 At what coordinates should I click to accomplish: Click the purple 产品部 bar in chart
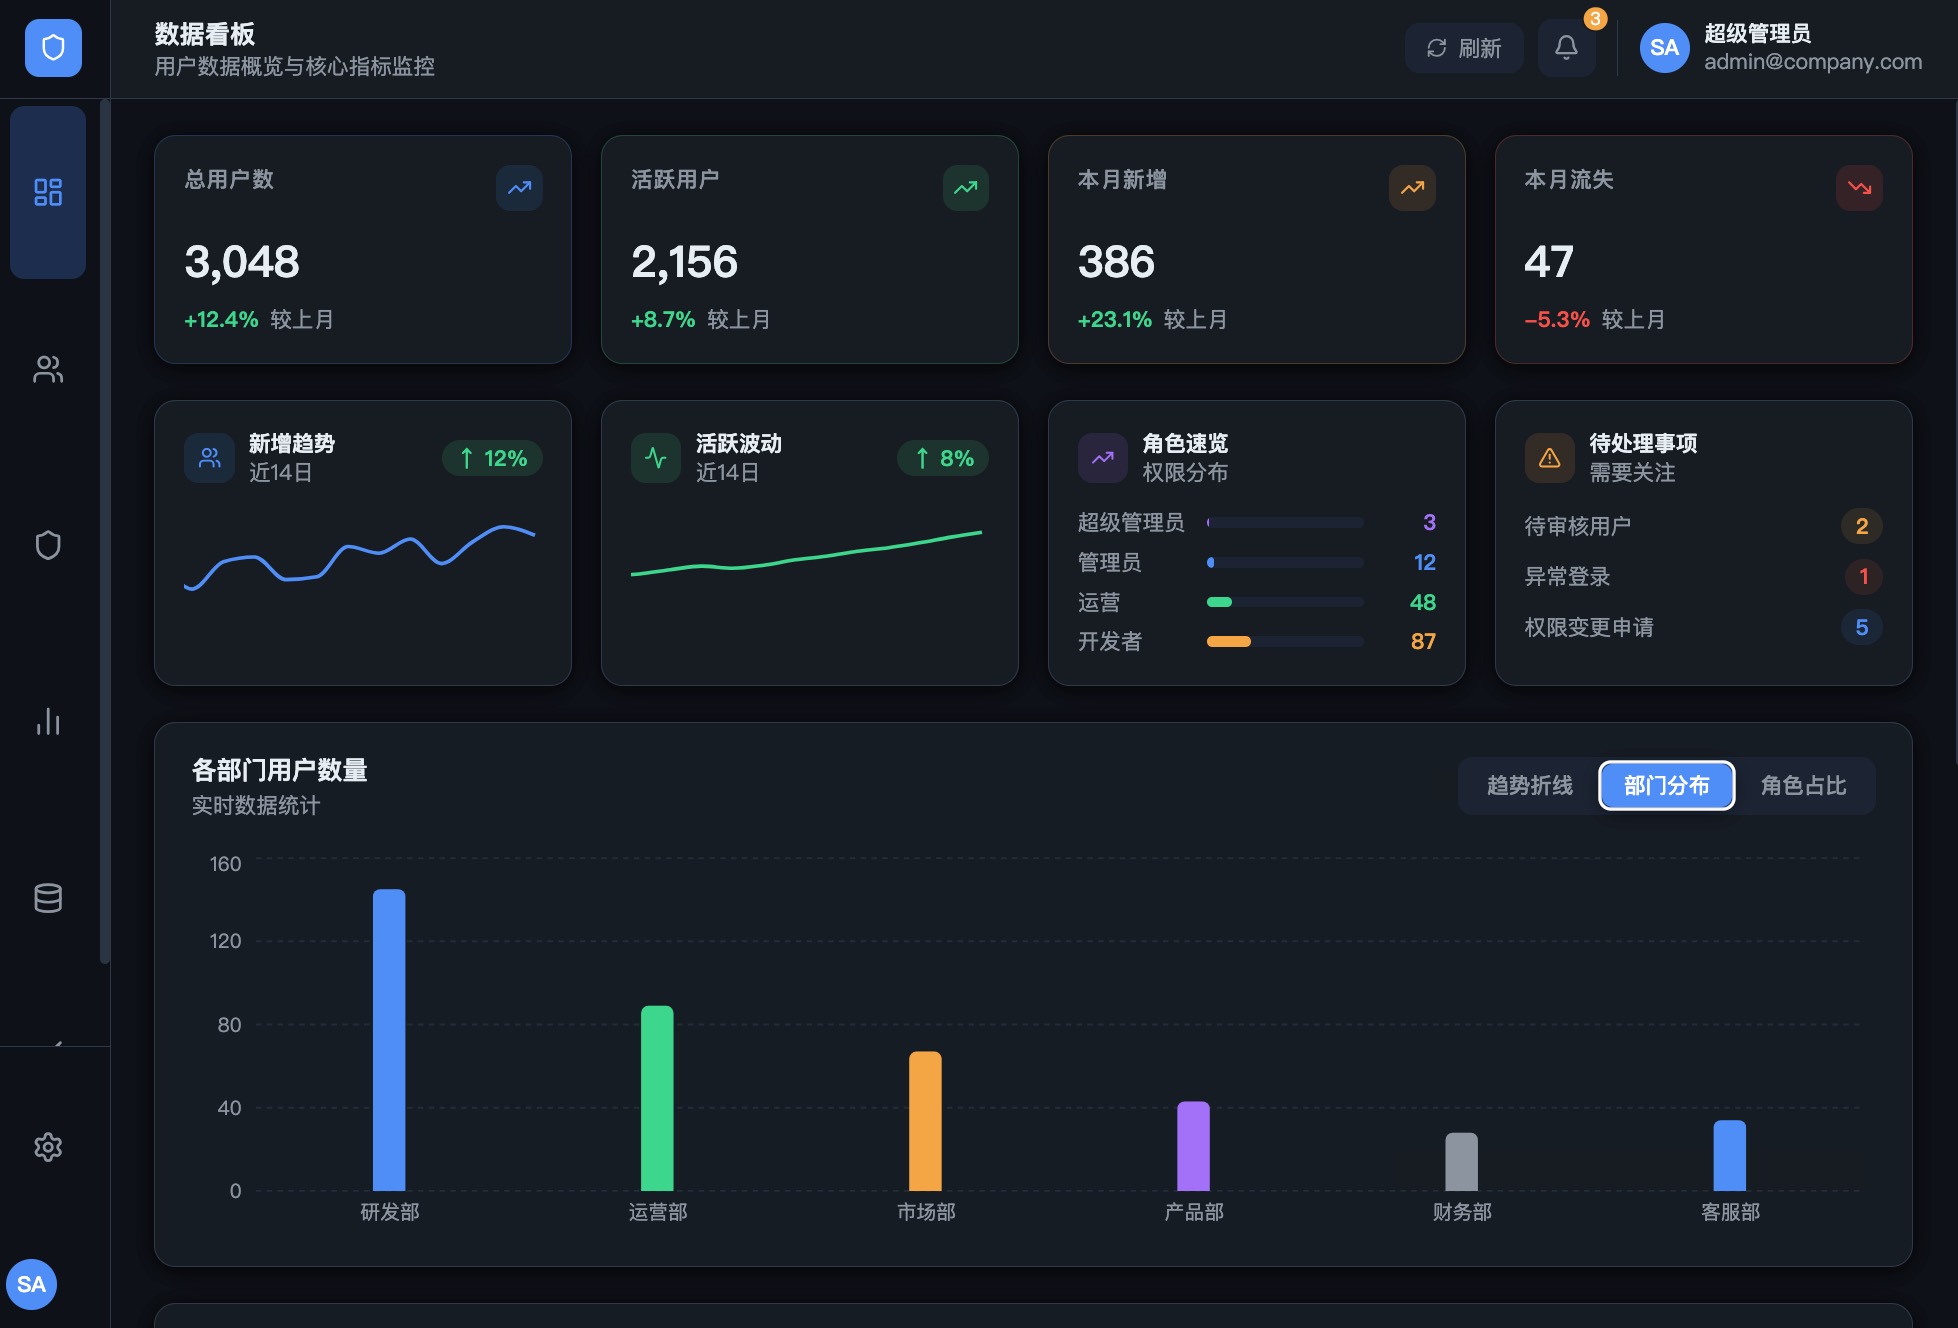(x=1193, y=1146)
